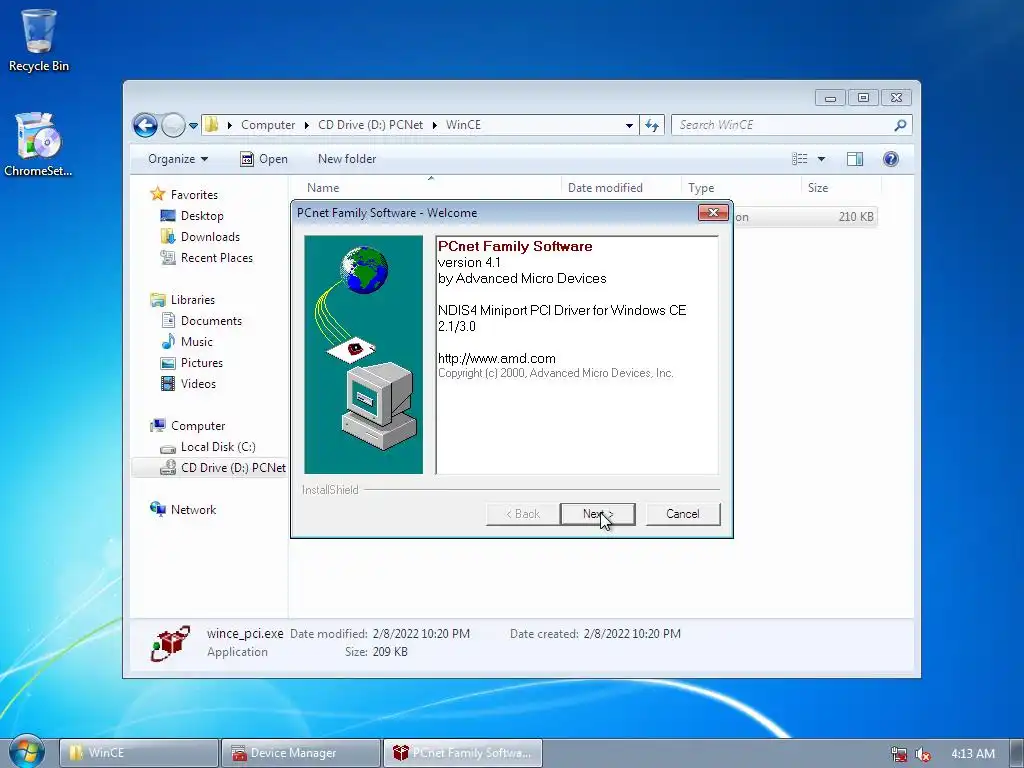Open the Videos library

(198, 383)
